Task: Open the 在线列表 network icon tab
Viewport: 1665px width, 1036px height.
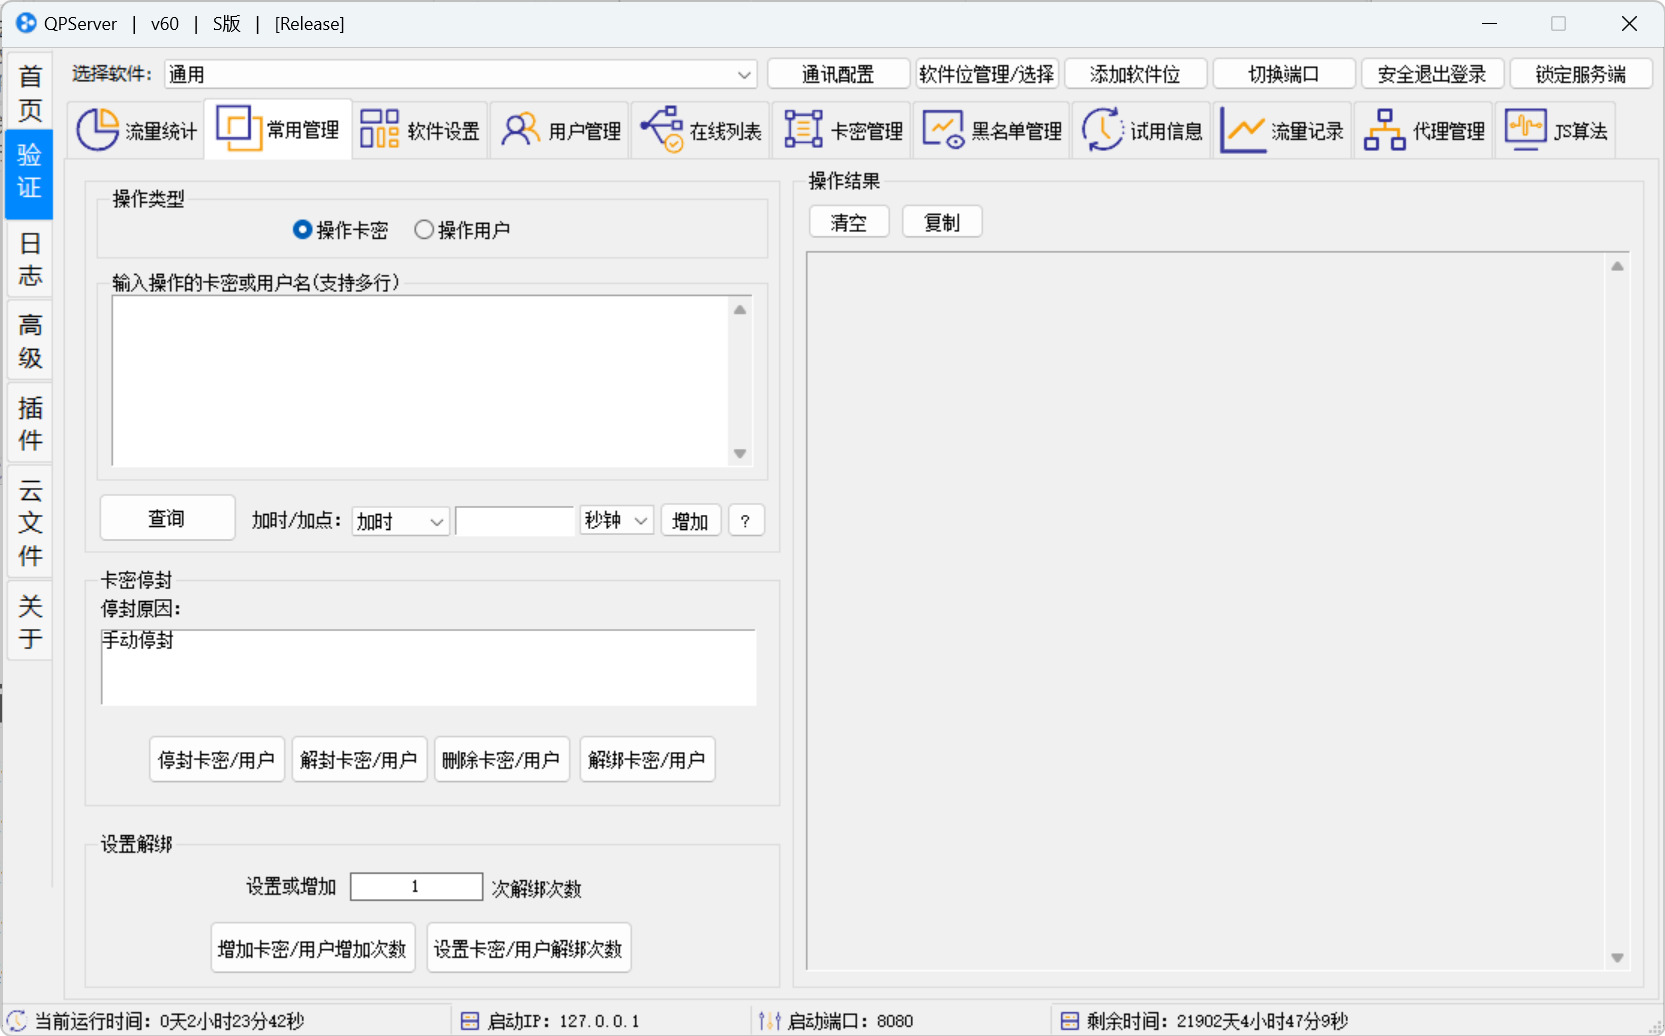Action: point(701,131)
